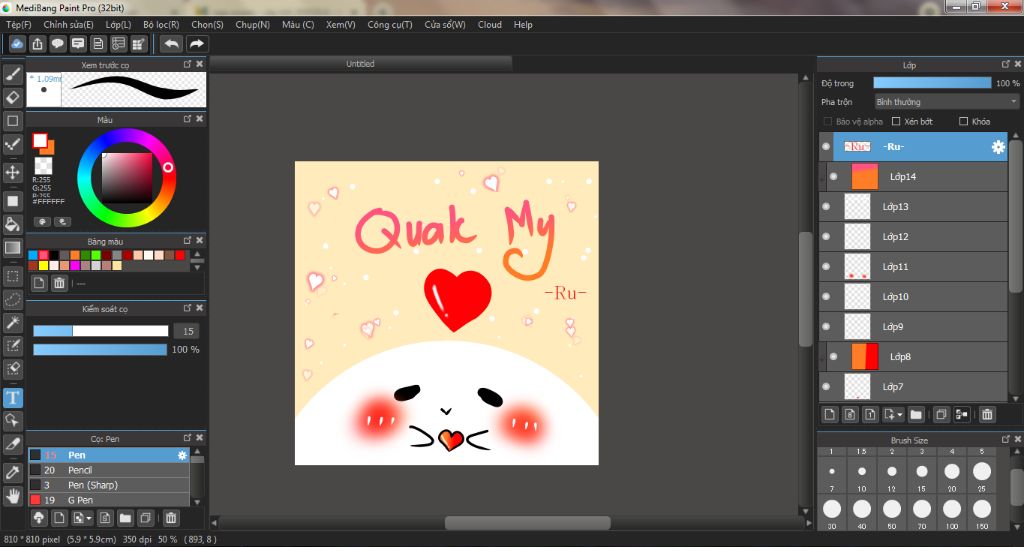Open settings gear of -Ru- layer
This screenshot has height=547, width=1024.
point(997,147)
